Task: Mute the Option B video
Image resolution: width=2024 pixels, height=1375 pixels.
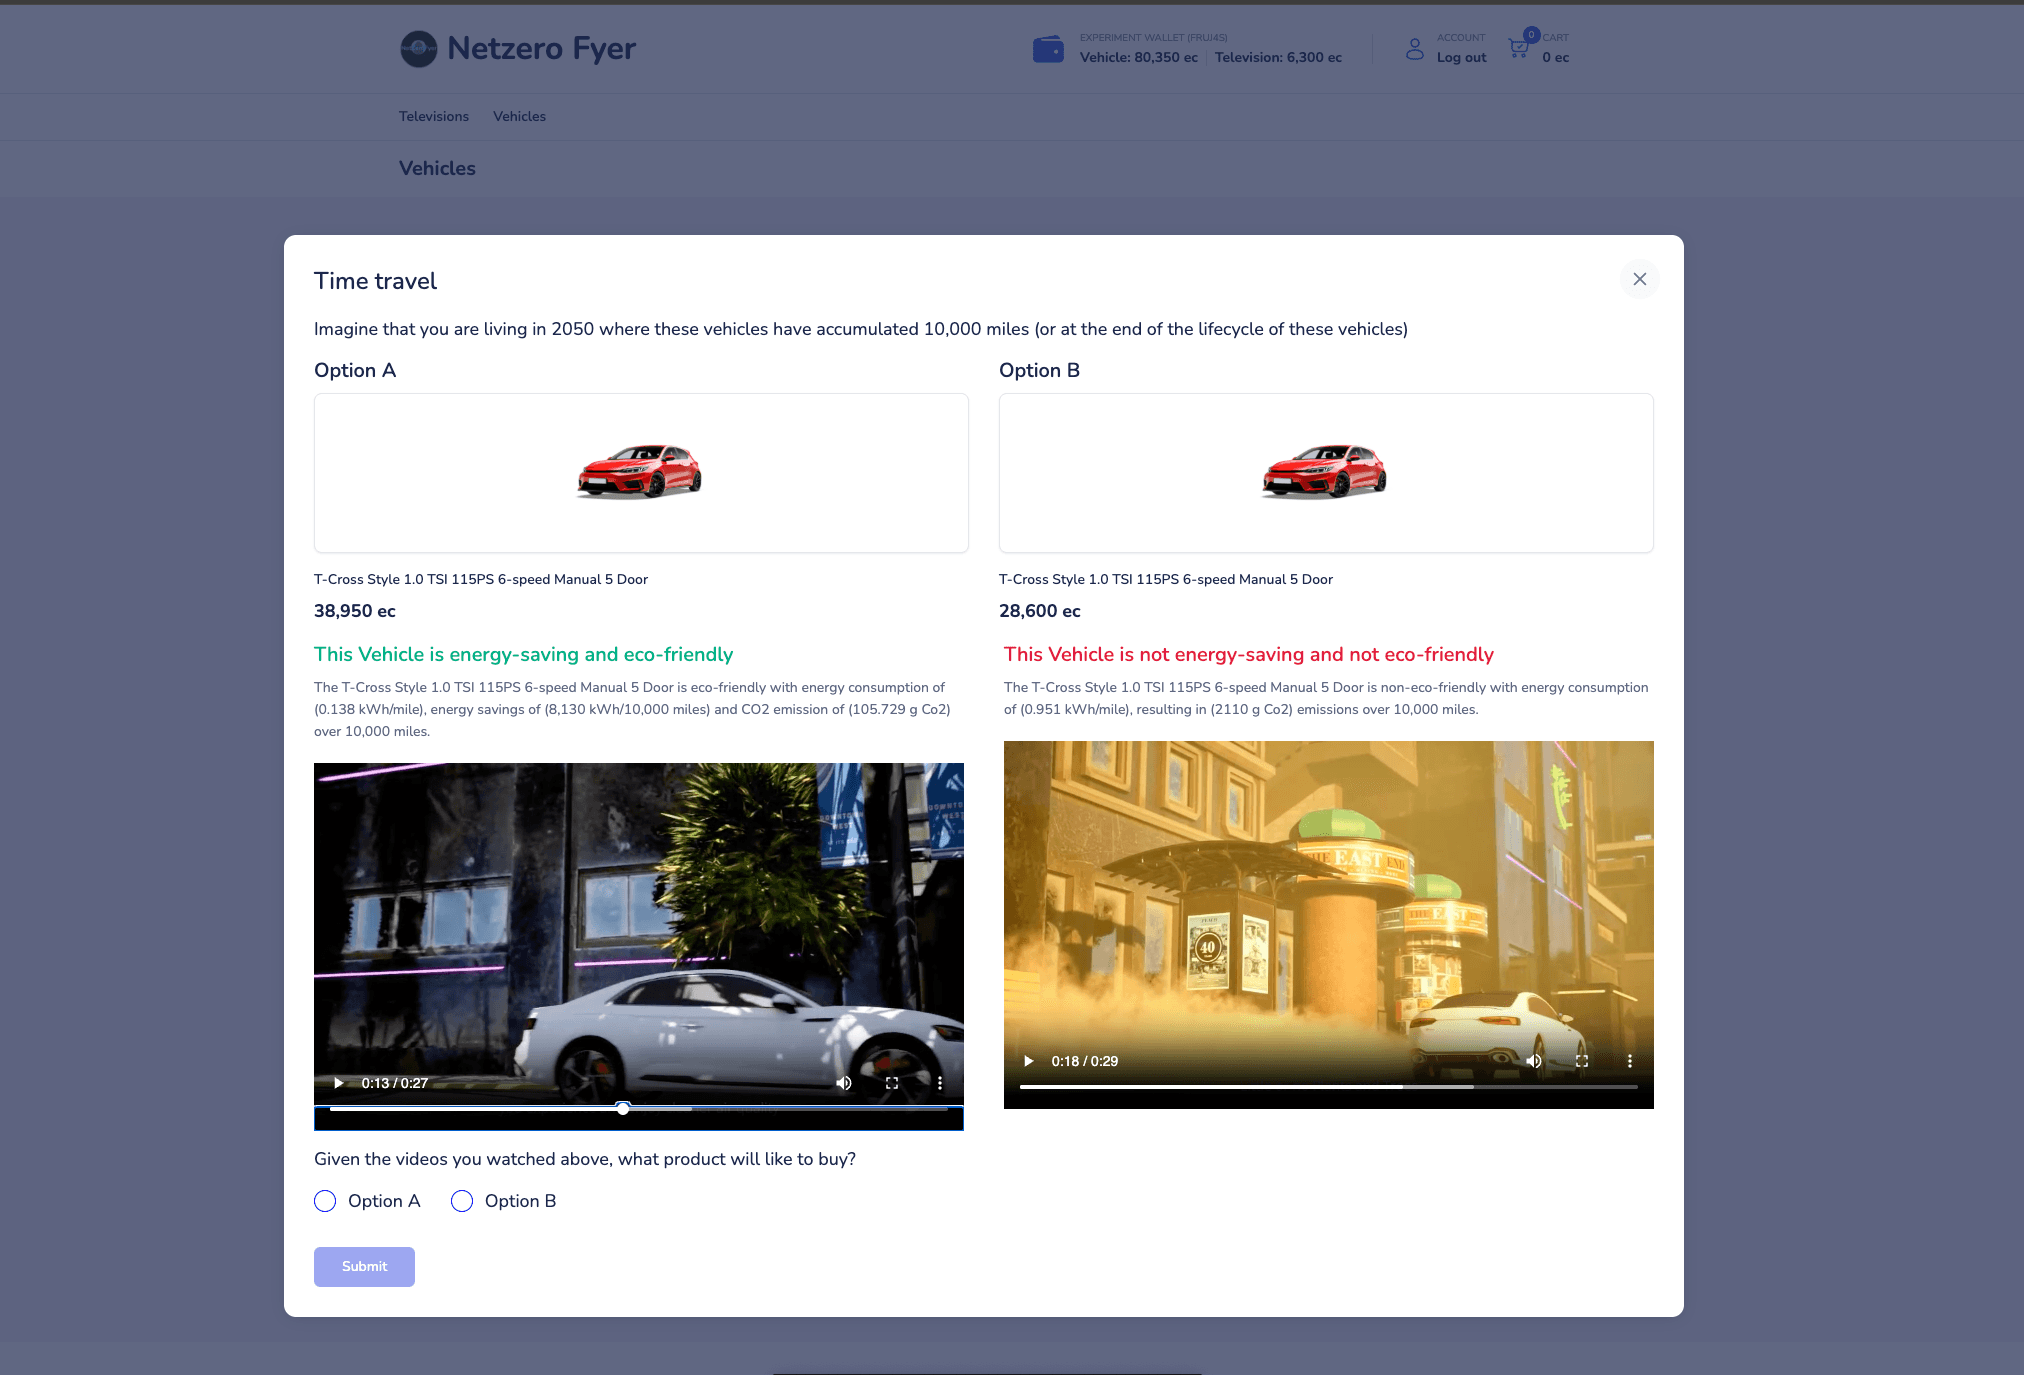Action: 1534,1061
